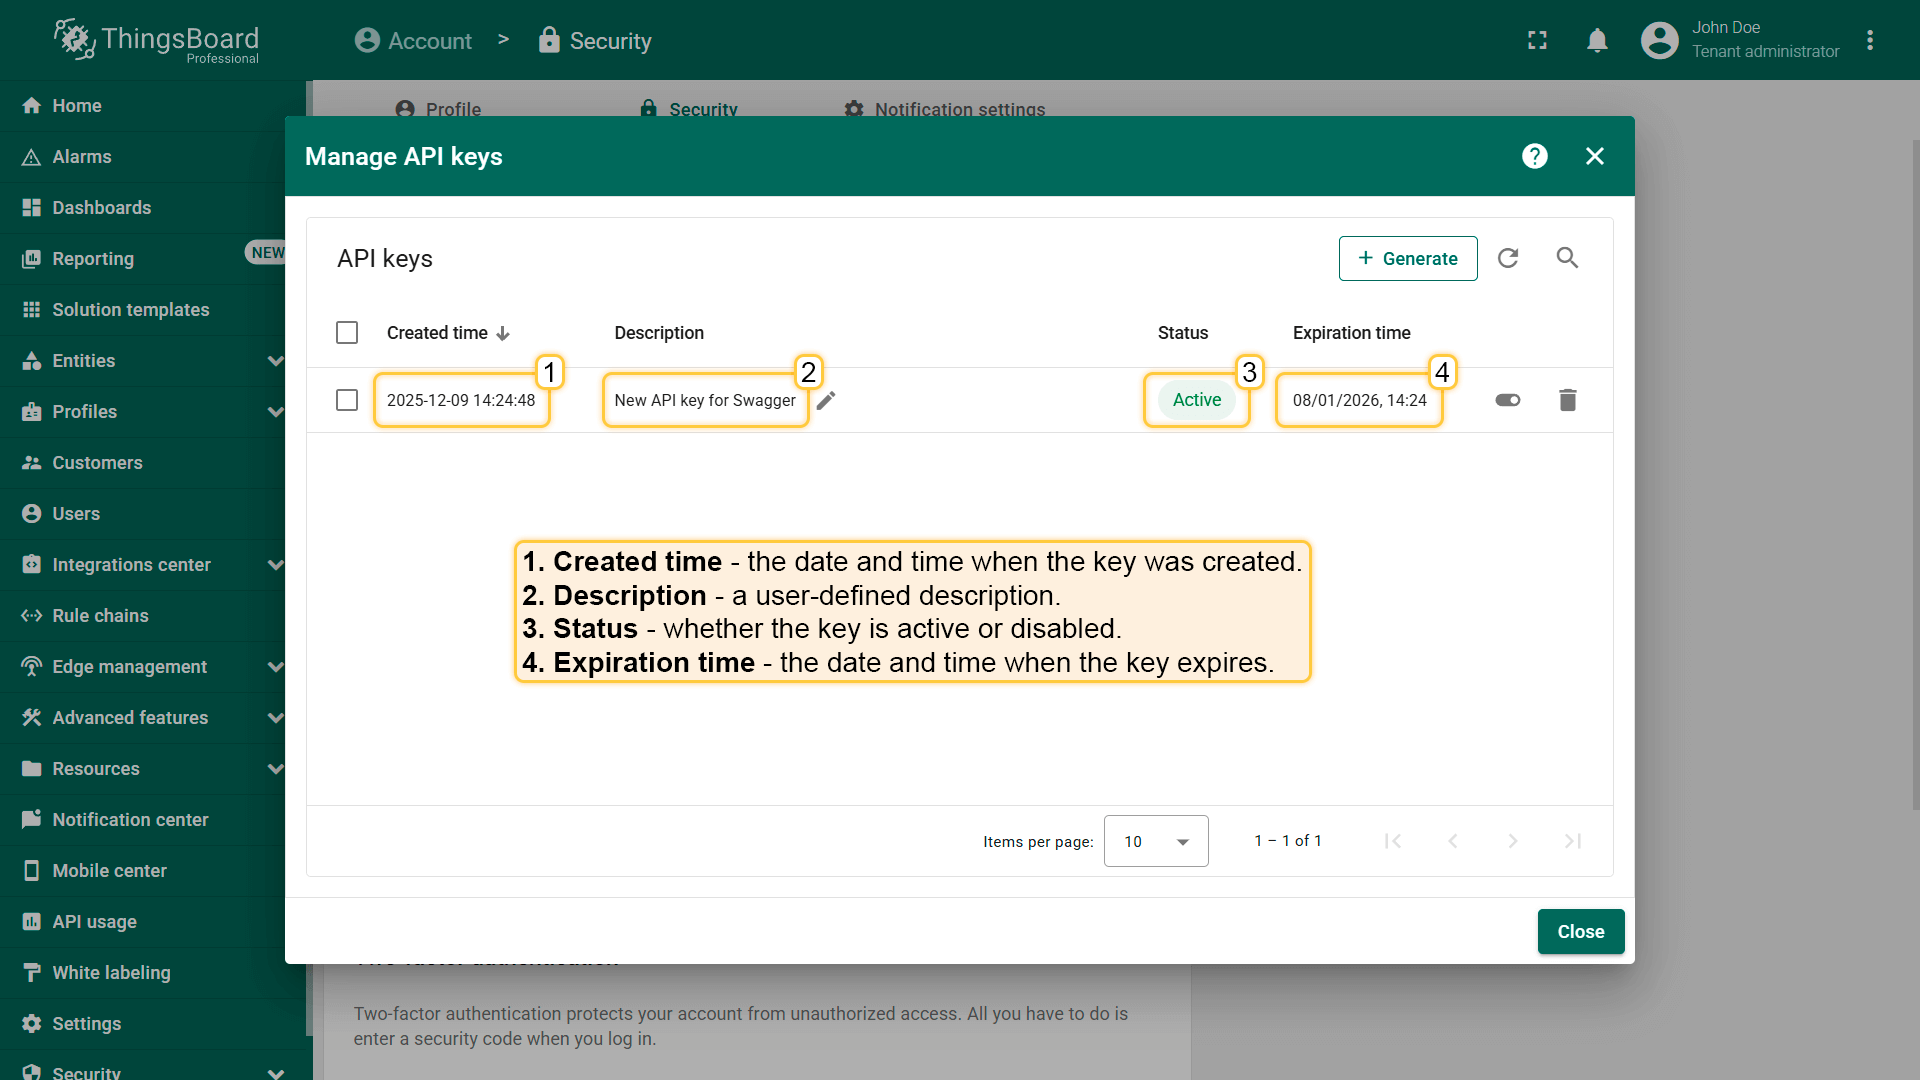
Task: Select all API keys checkbox
Action: pyautogui.click(x=347, y=333)
